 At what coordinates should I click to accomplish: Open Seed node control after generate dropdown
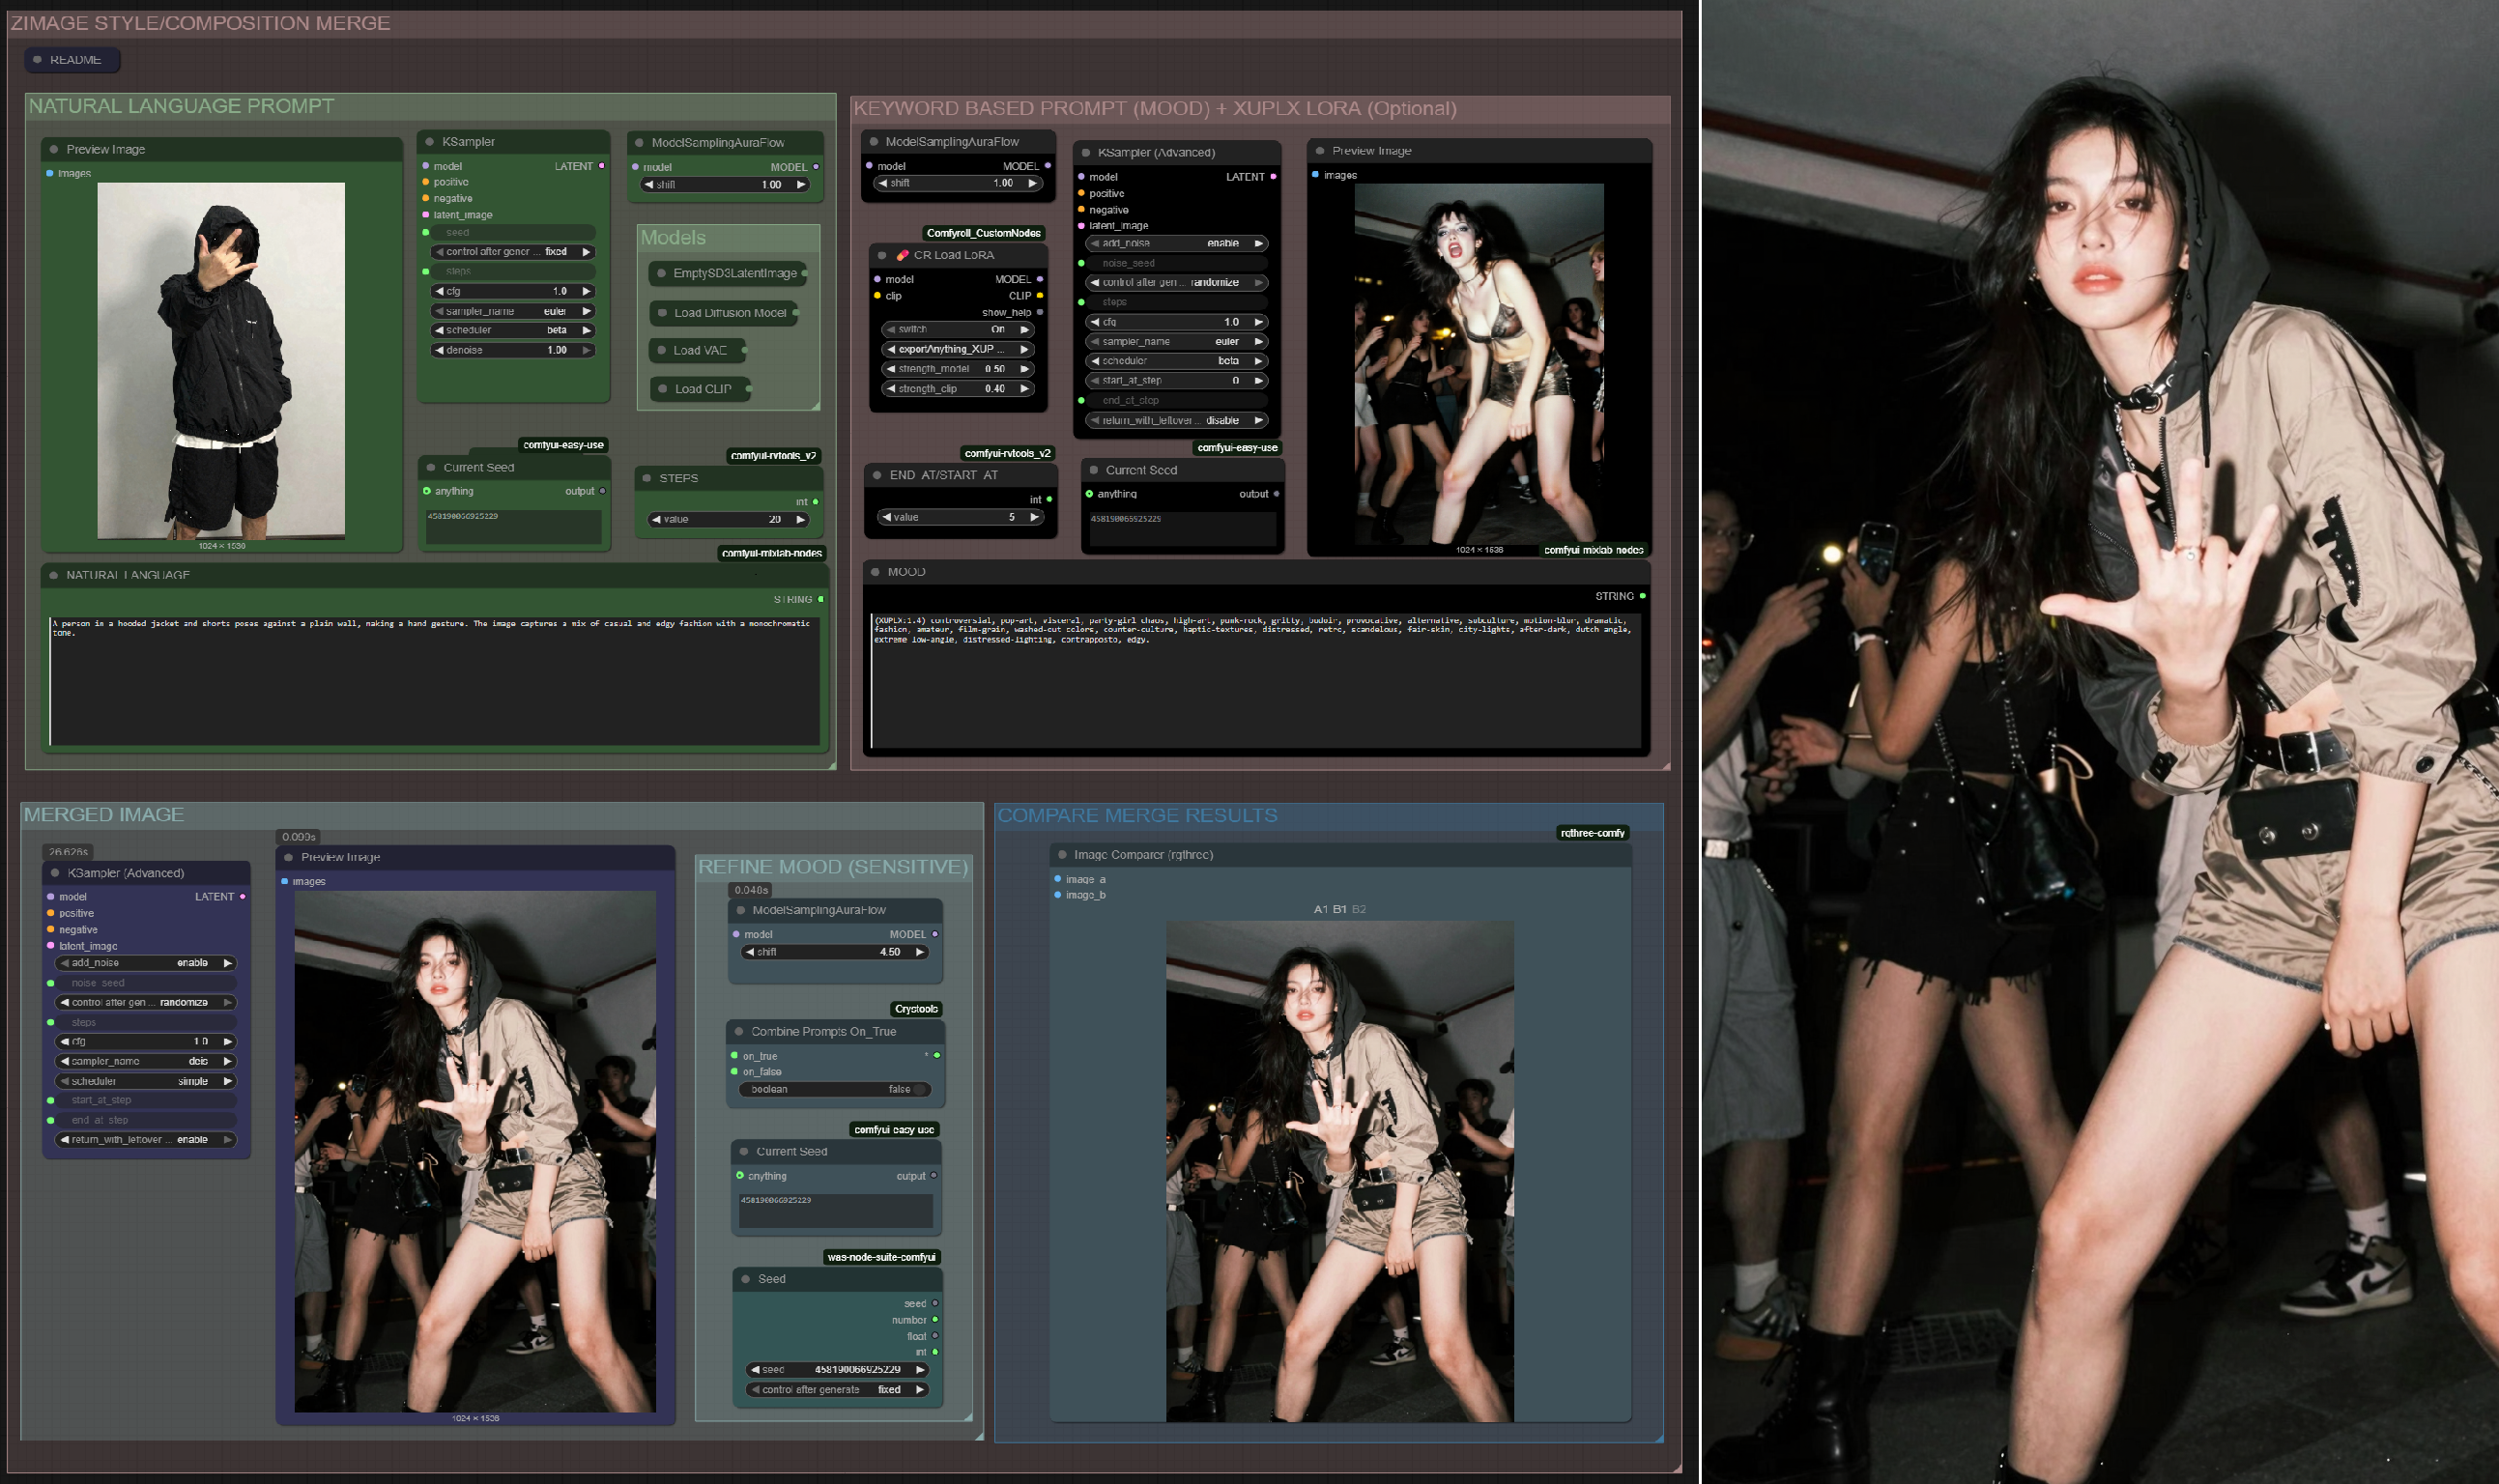836,1390
